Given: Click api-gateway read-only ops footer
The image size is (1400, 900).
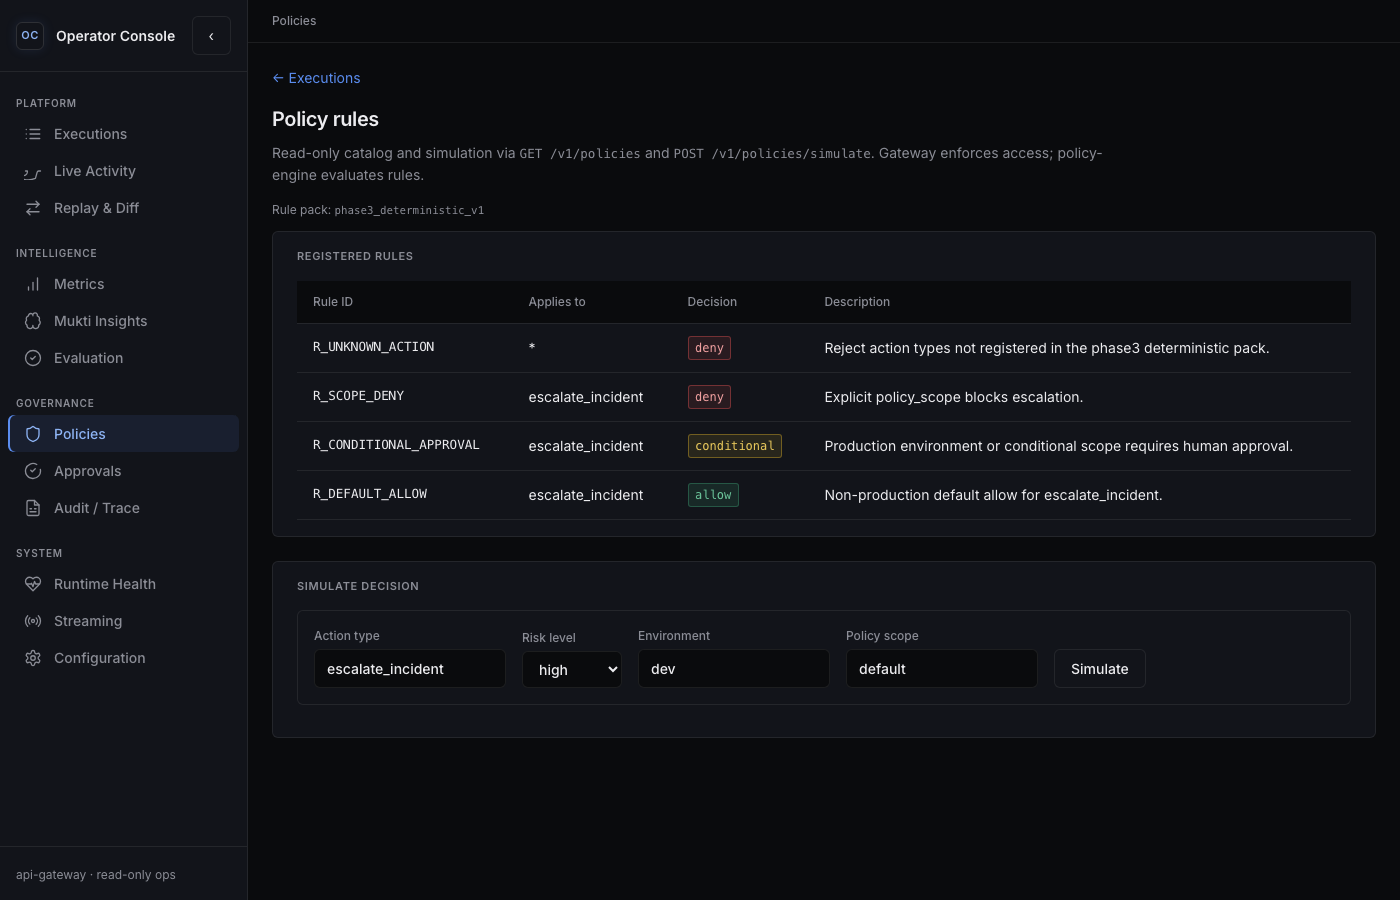Looking at the screenshot, I should tap(96, 875).
